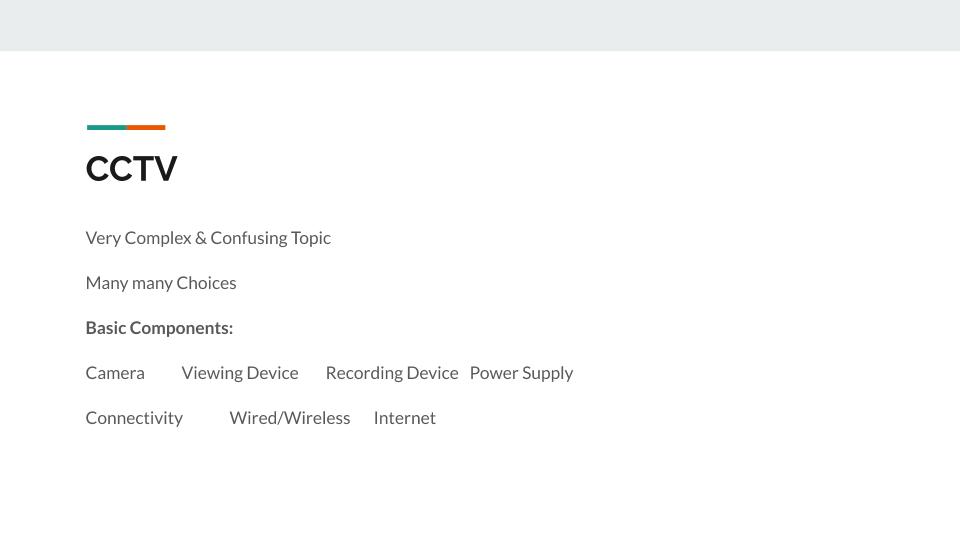
Task: Click the CCTV slide title
Action: pyautogui.click(x=131, y=169)
